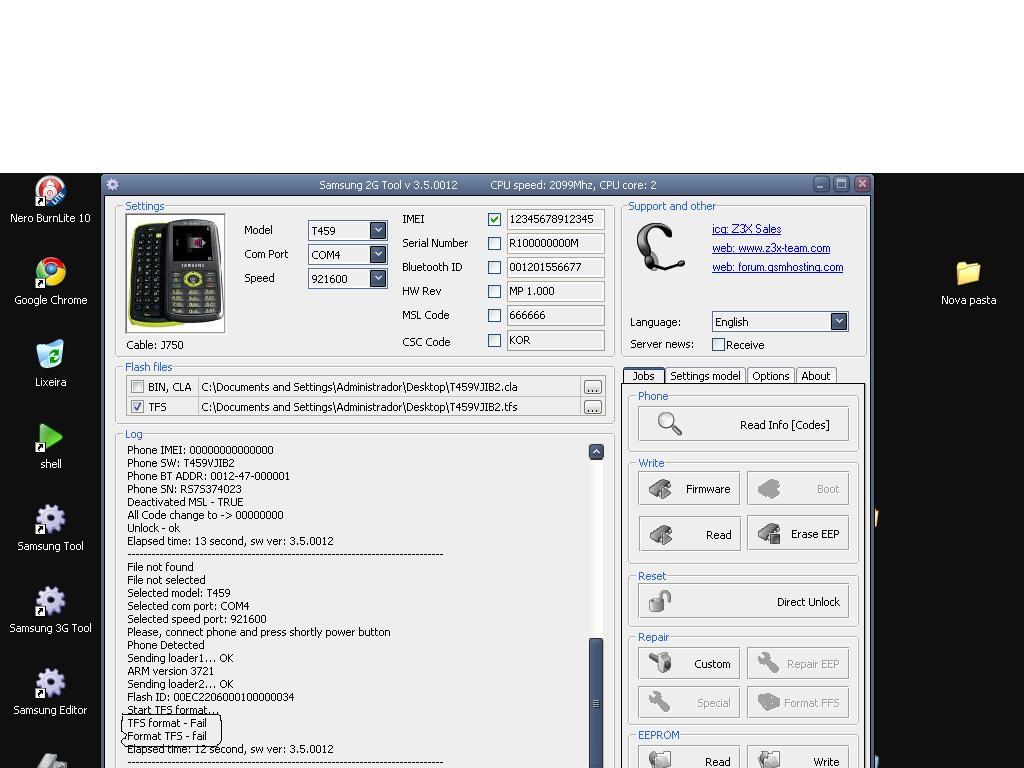The height and width of the screenshot is (768, 1024).
Task: Launch Google Chrome from the desktop
Action: 50,282
